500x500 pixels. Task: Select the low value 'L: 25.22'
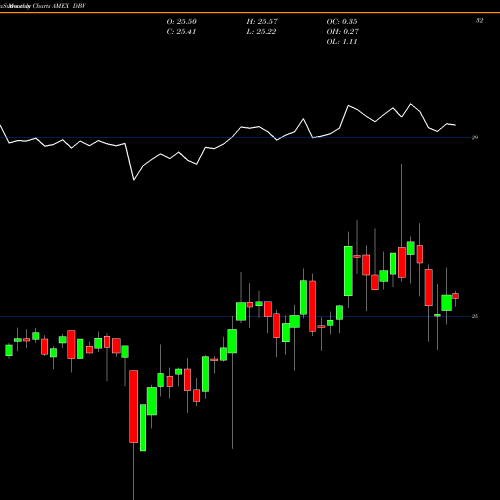[x=261, y=32]
